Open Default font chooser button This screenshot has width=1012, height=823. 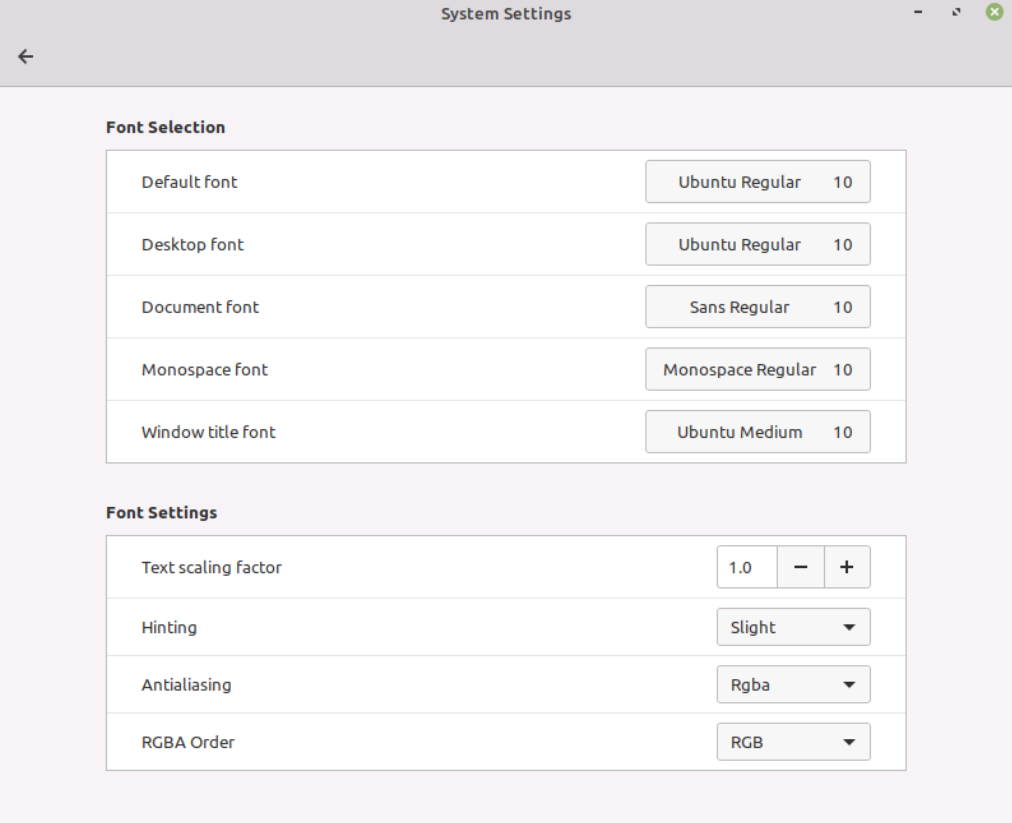coord(757,182)
